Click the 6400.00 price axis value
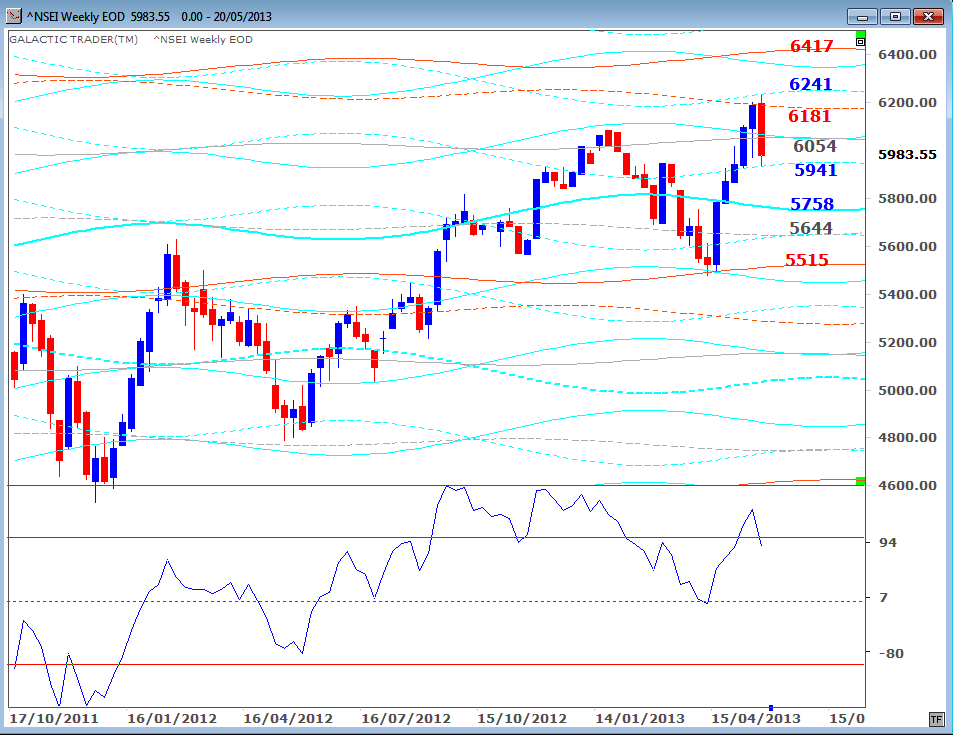Screen dimensions: 953x735 907,55
